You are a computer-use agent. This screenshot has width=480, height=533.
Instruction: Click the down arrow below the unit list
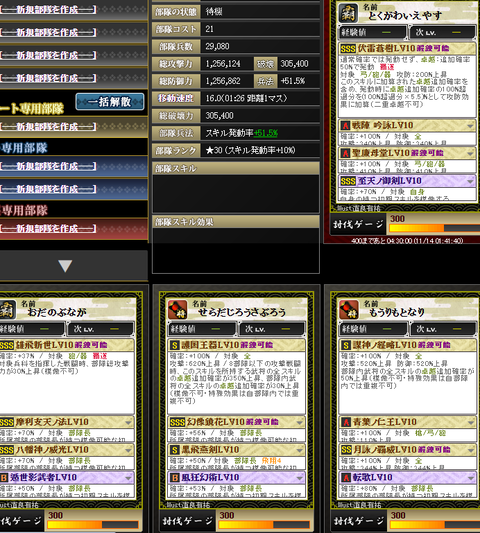(x=65, y=266)
